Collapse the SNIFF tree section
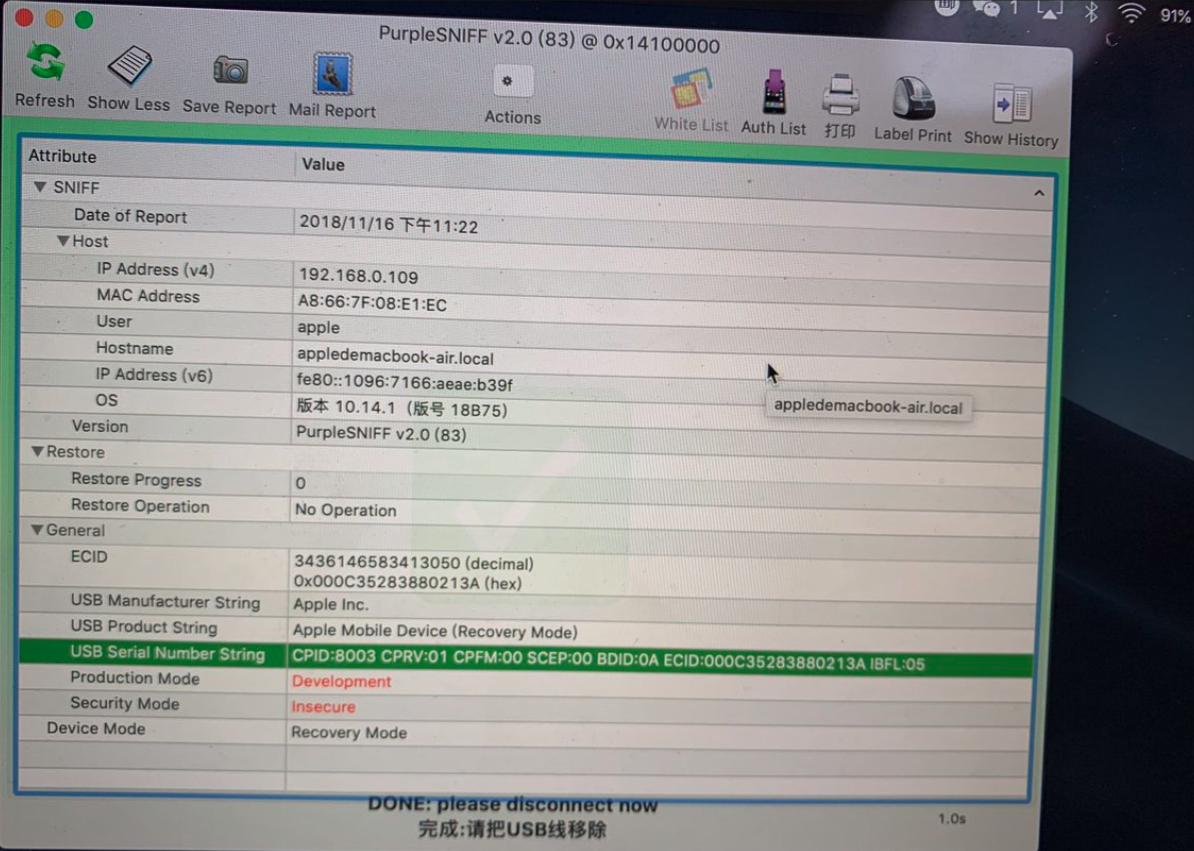 pos(40,186)
